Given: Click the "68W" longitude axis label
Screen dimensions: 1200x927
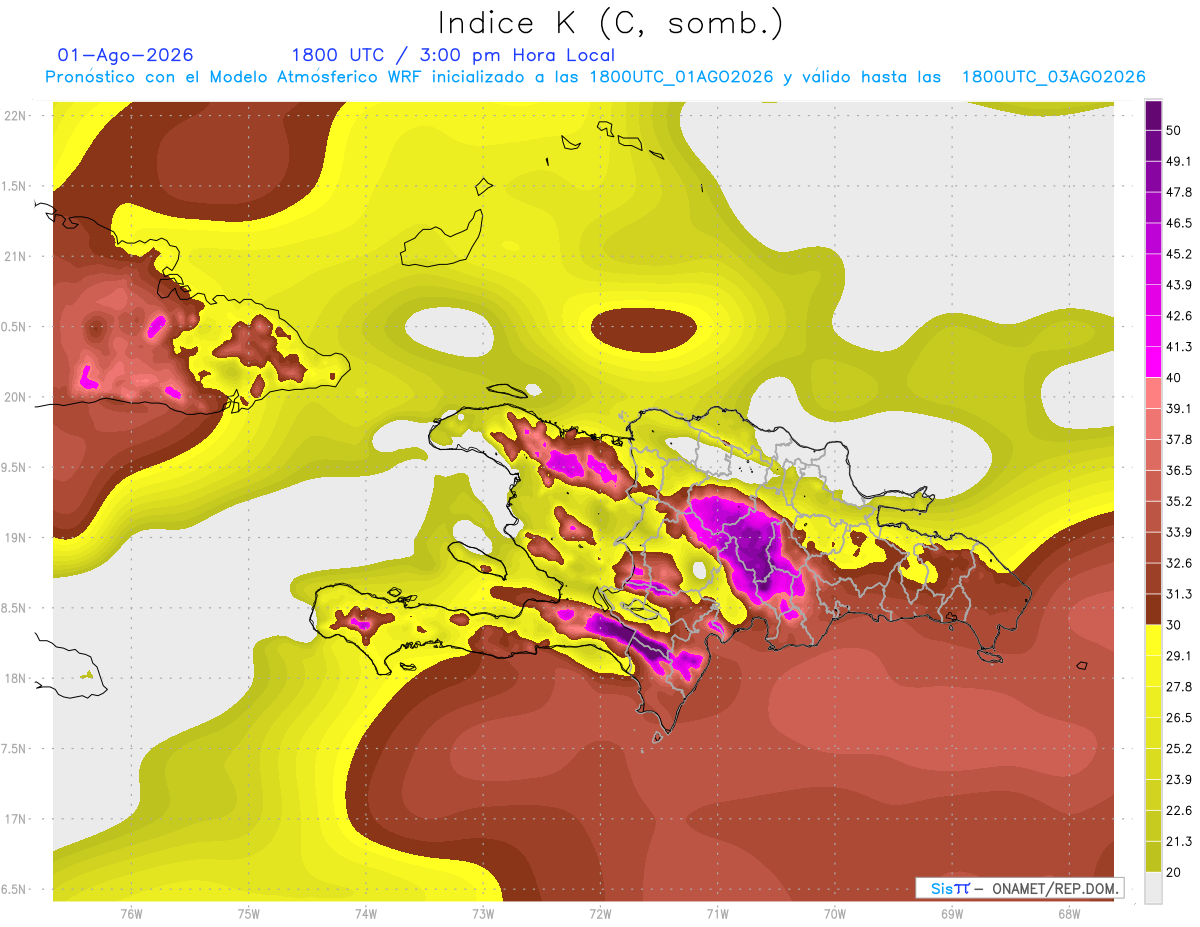Looking at the screenshot, I should click(x=1068, y=914).
